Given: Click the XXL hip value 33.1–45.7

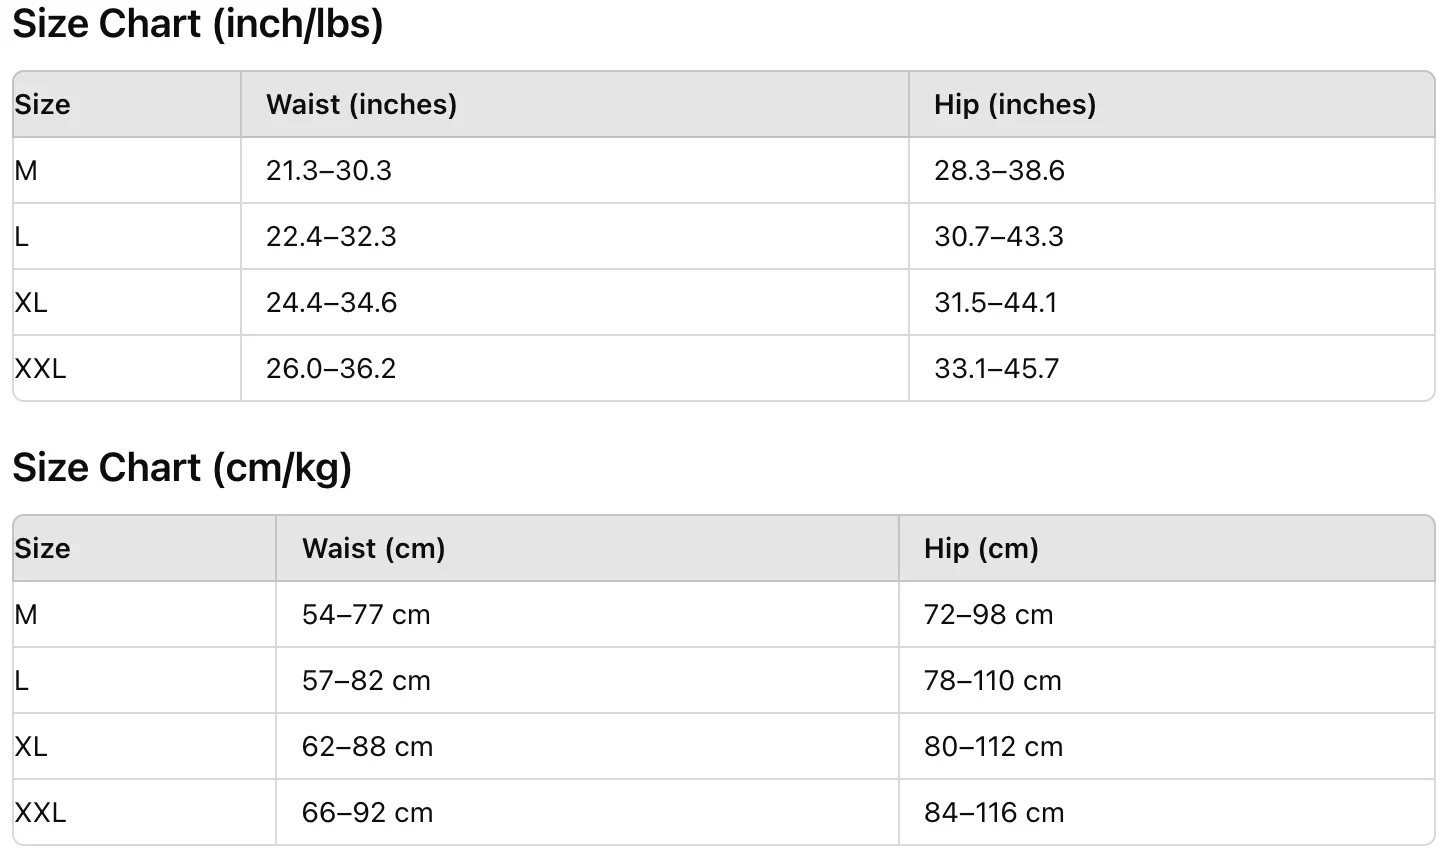Looking at the screenshot, I should (x=996, y=368).
